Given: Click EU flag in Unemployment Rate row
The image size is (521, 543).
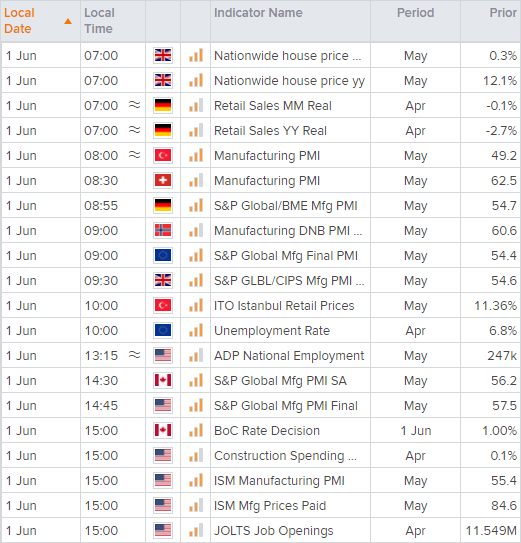Looking at the screenshot, I should point(163,330).
